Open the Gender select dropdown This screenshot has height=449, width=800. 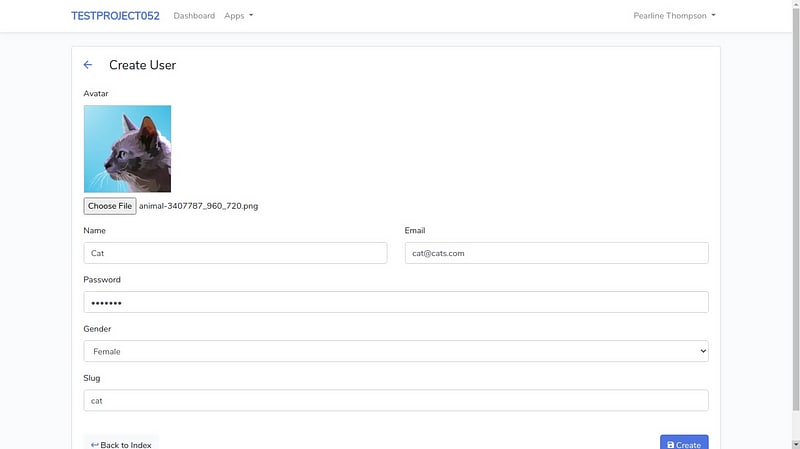(x=396, y=351)
